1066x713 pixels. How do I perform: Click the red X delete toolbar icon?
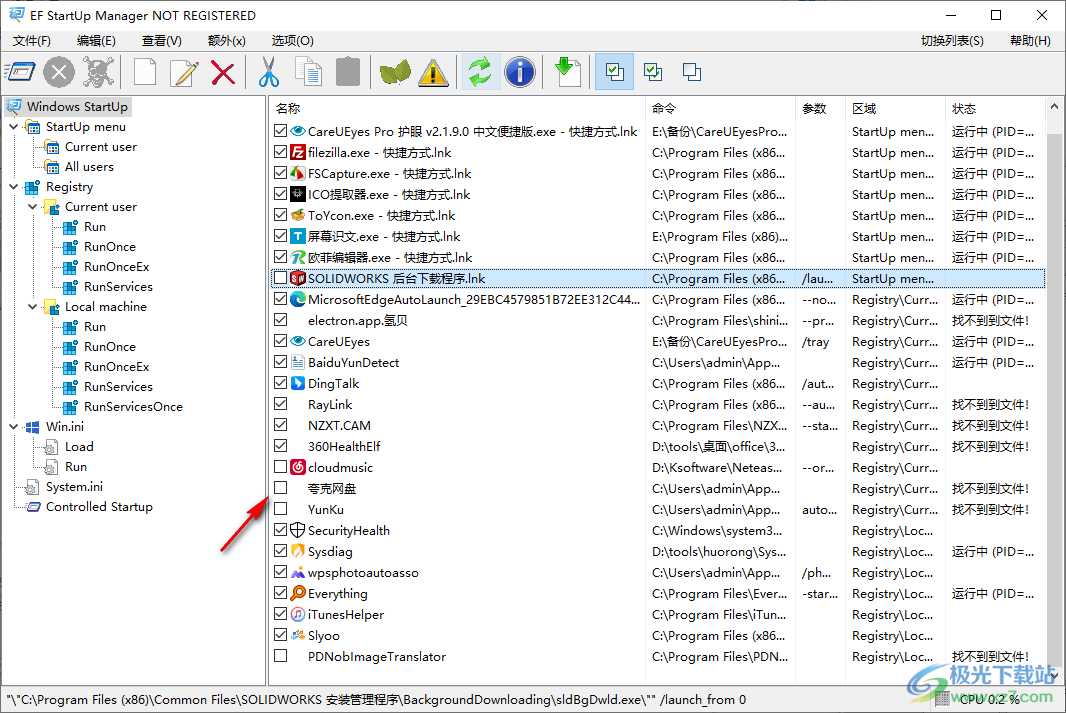click(223, 72)
